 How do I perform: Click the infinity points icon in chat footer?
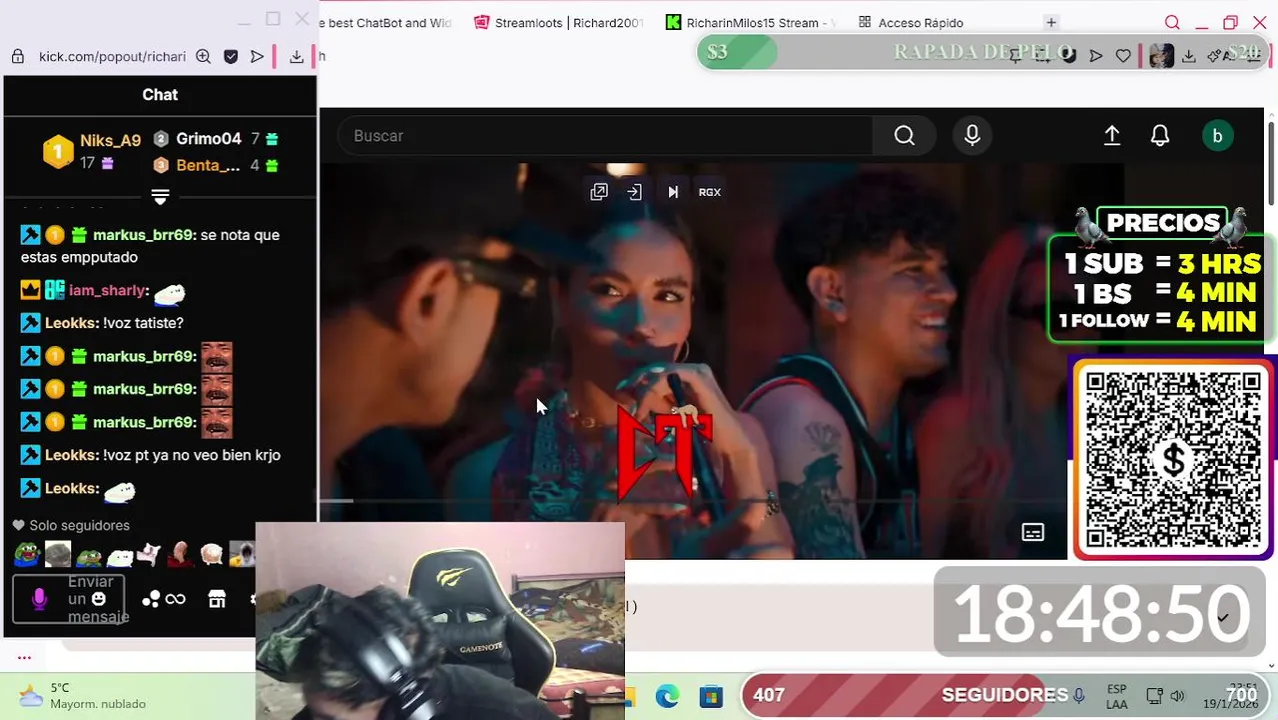click(x=175, y=599)
